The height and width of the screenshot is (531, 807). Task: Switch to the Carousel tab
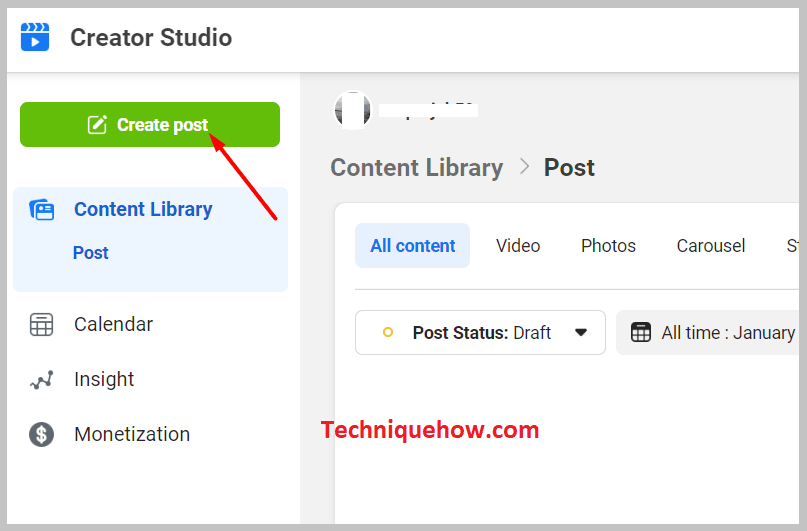(x=711, y=246)
